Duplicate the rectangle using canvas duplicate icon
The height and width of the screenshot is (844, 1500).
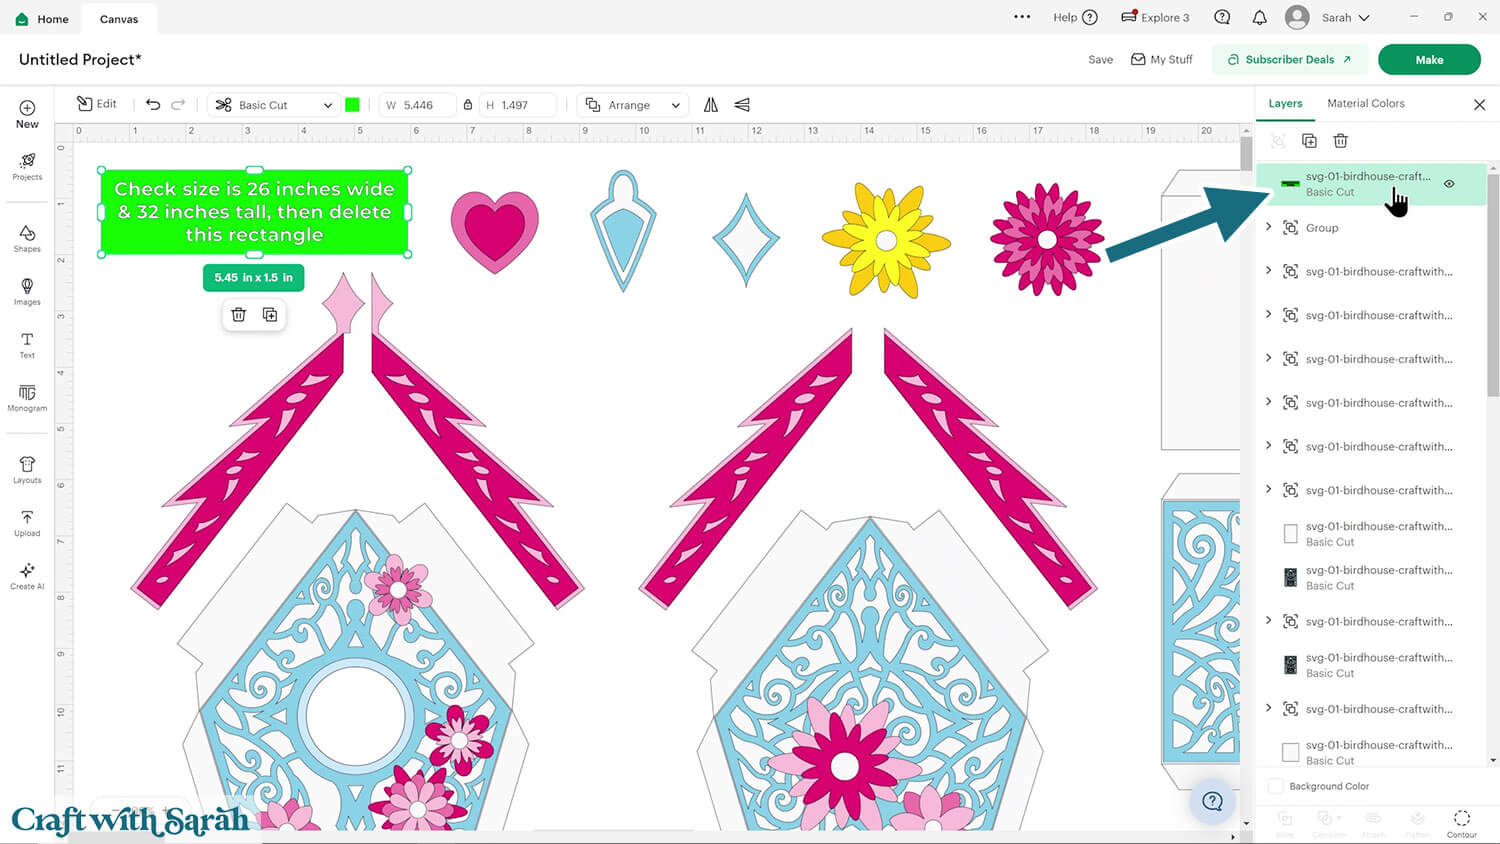pos(270,315)
